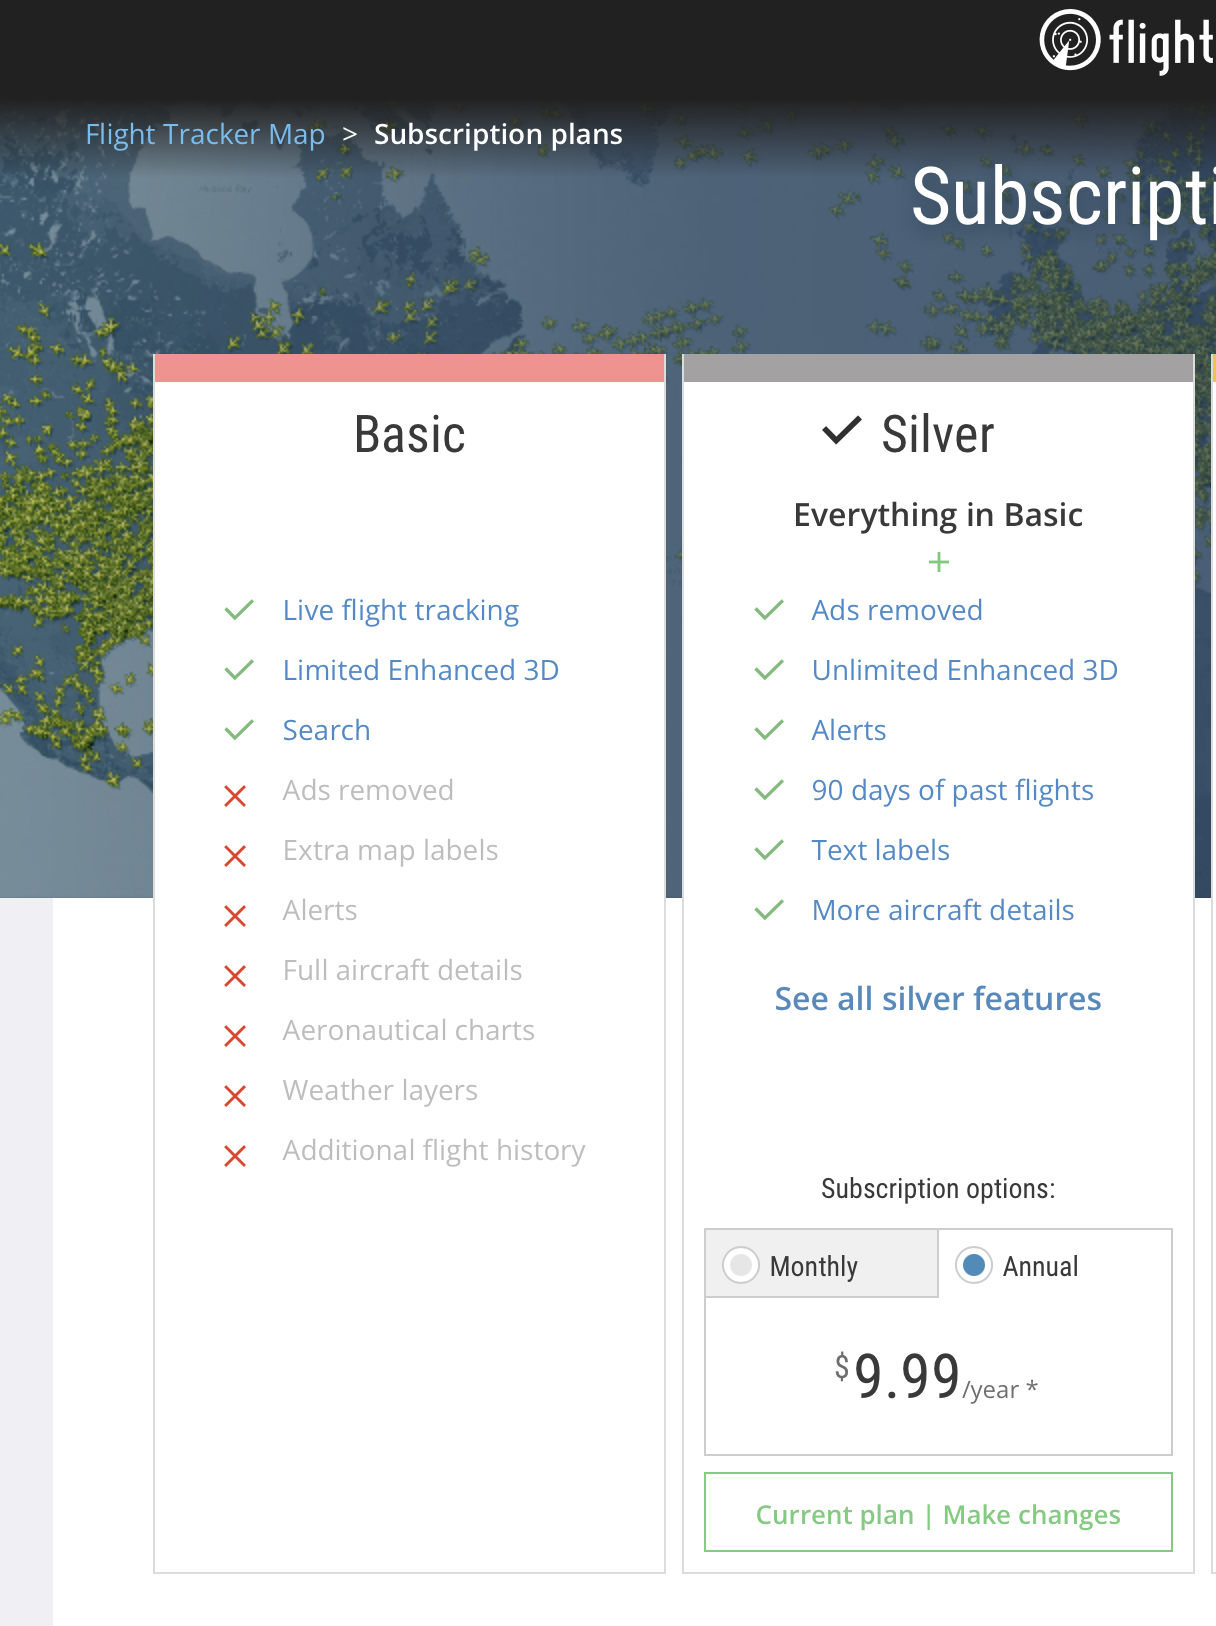Open the 90 days of past flights link
The height and width of the screenshot is (1626, 1216).
(952, 790)
